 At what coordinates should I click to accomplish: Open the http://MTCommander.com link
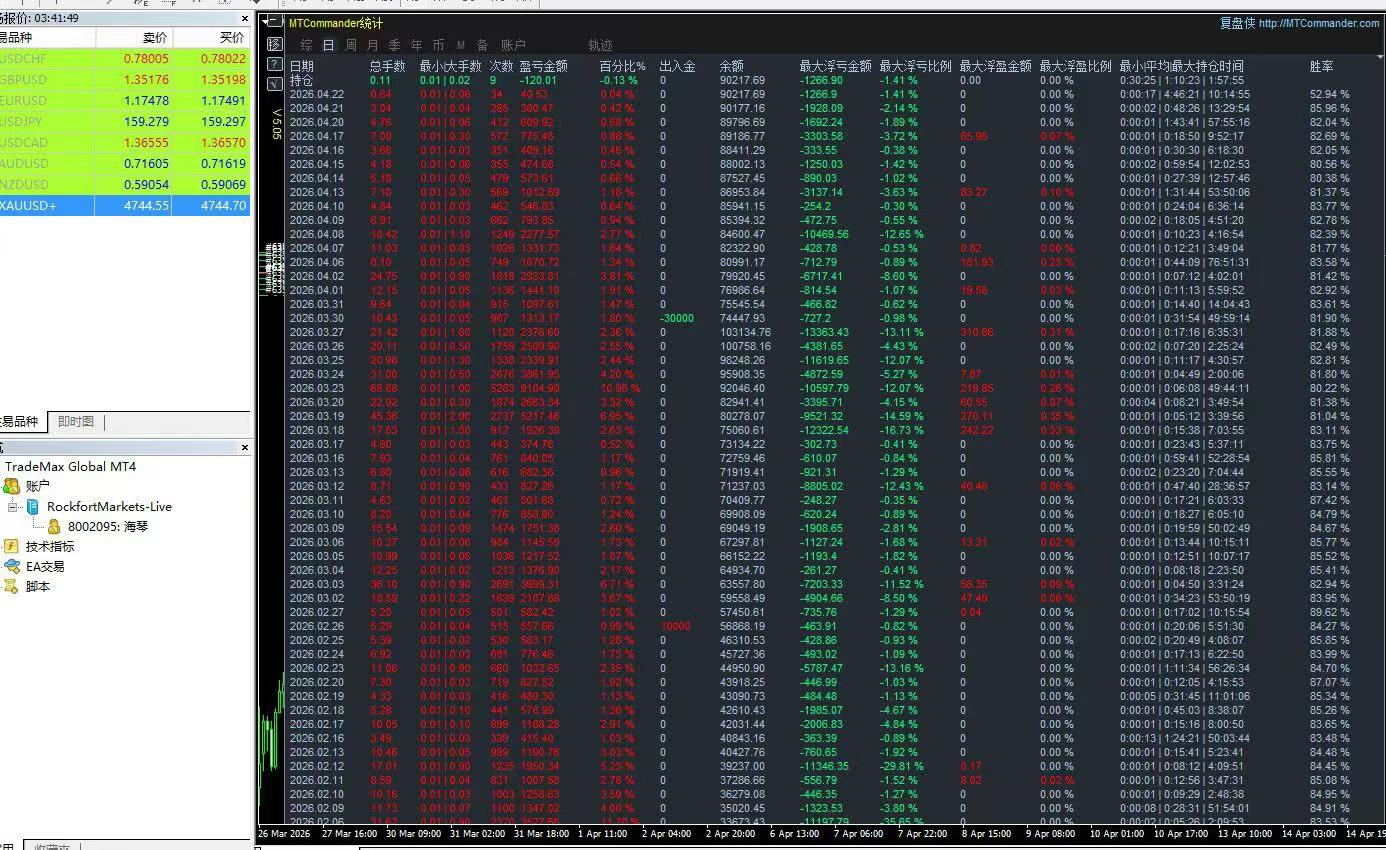1319,23
